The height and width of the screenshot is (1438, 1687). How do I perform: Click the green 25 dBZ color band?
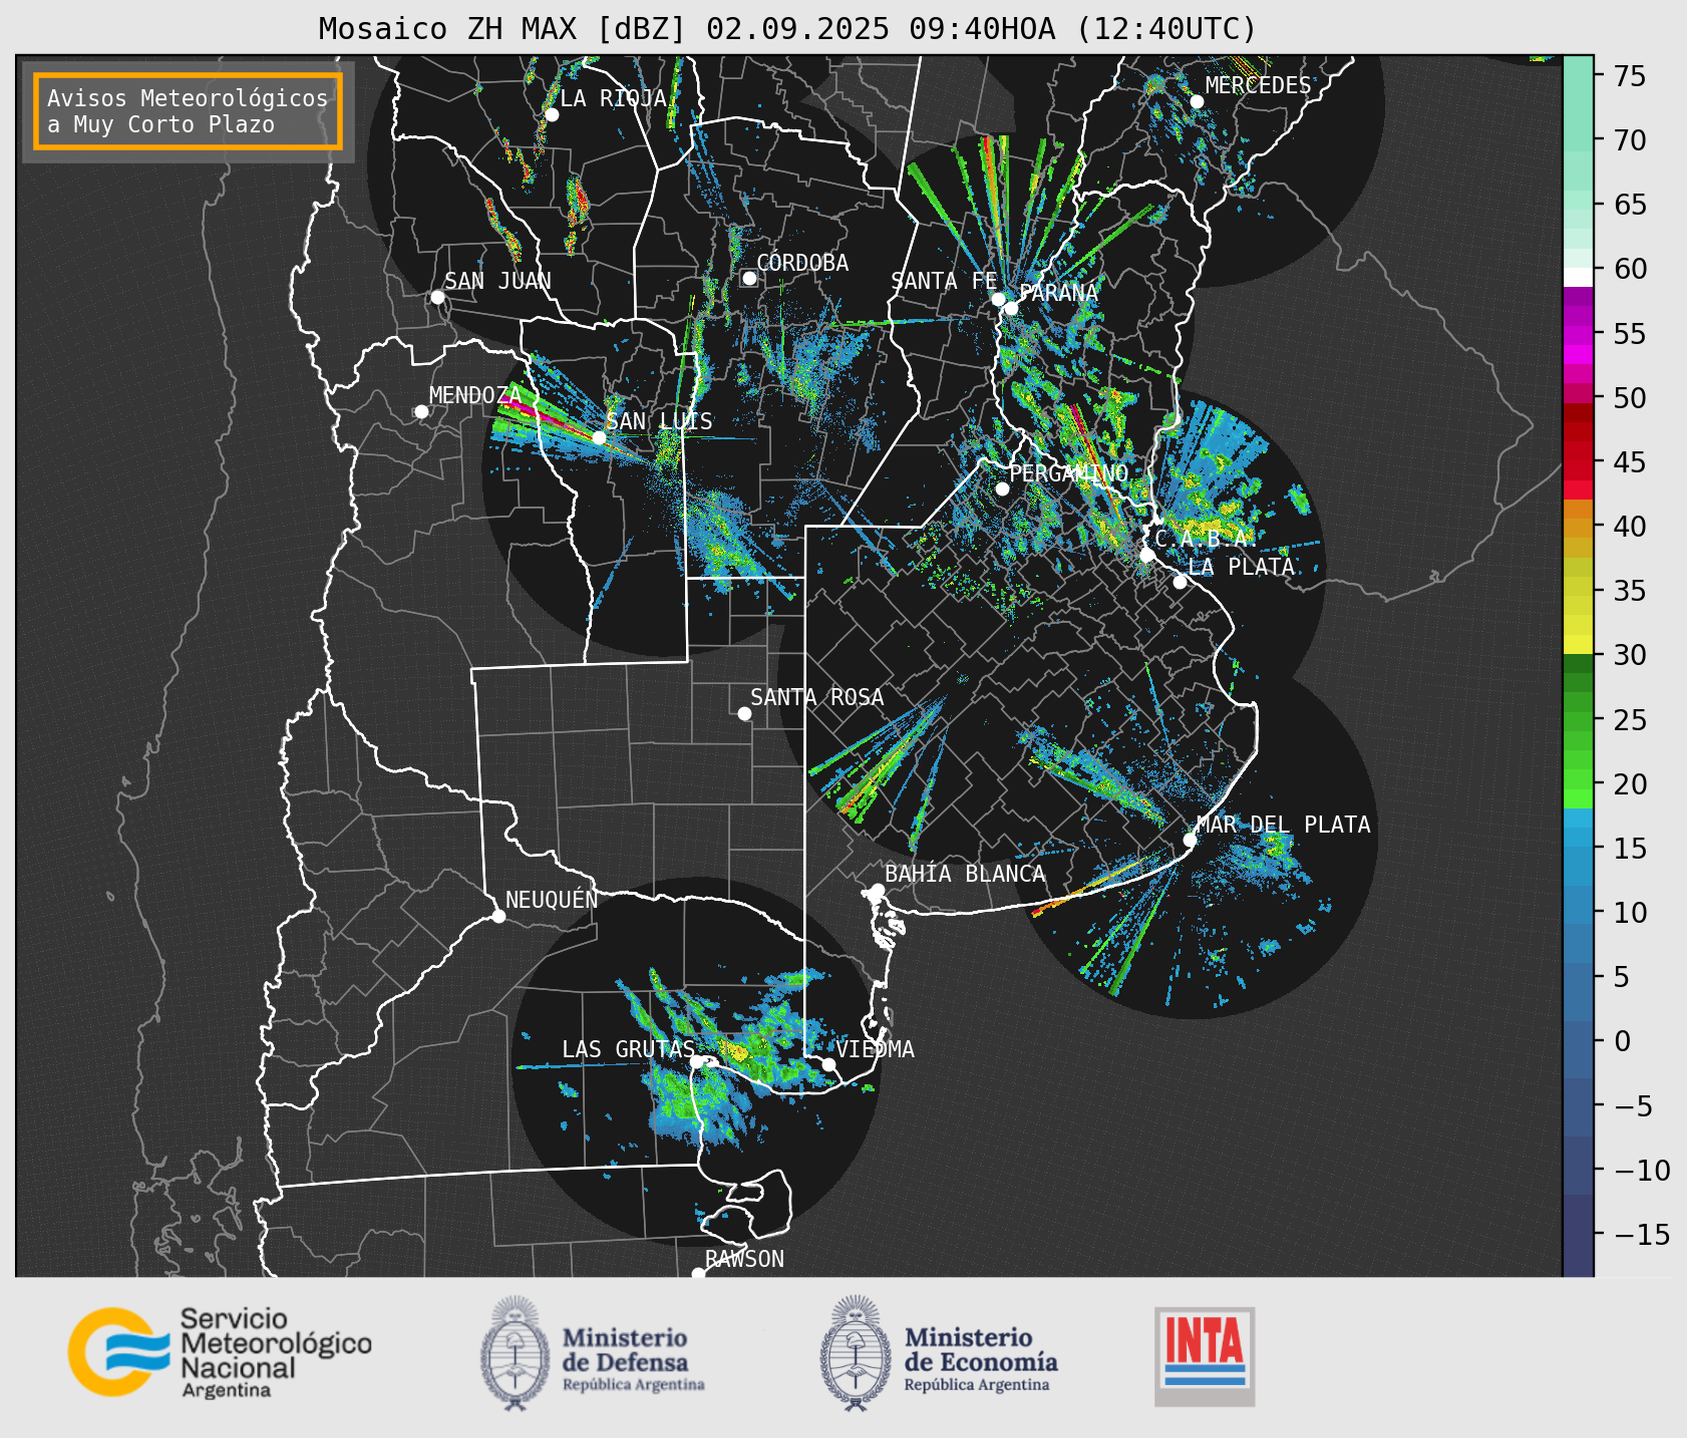[1578, 719]
